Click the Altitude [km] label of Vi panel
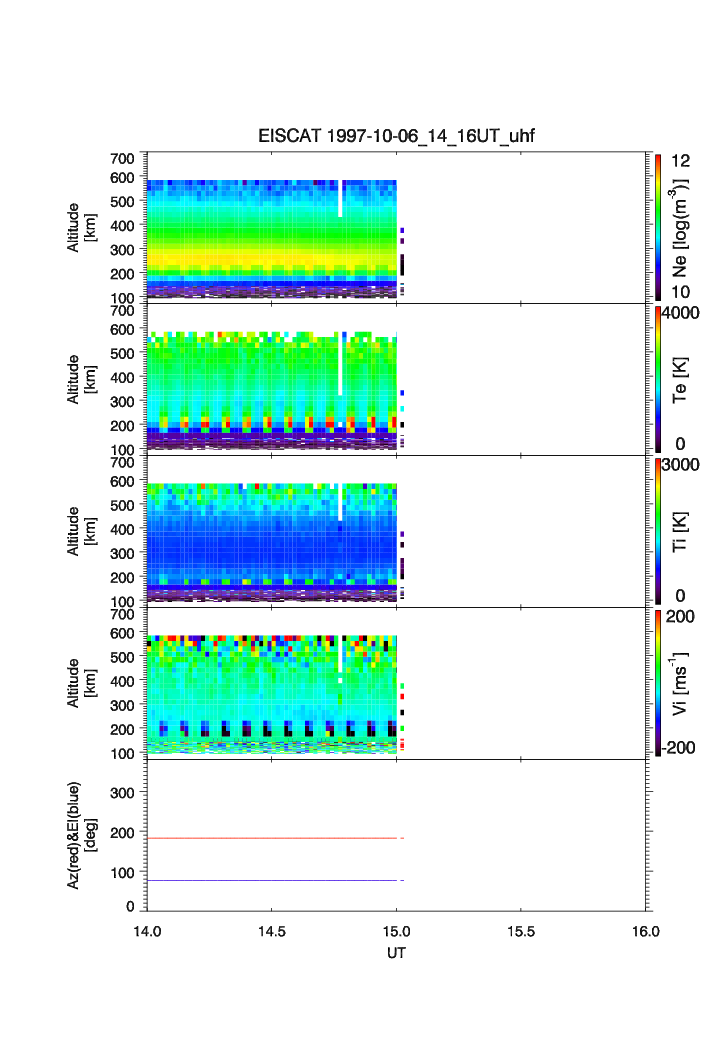This screenshot has height=1063, width=708. [x=81, y=683]
